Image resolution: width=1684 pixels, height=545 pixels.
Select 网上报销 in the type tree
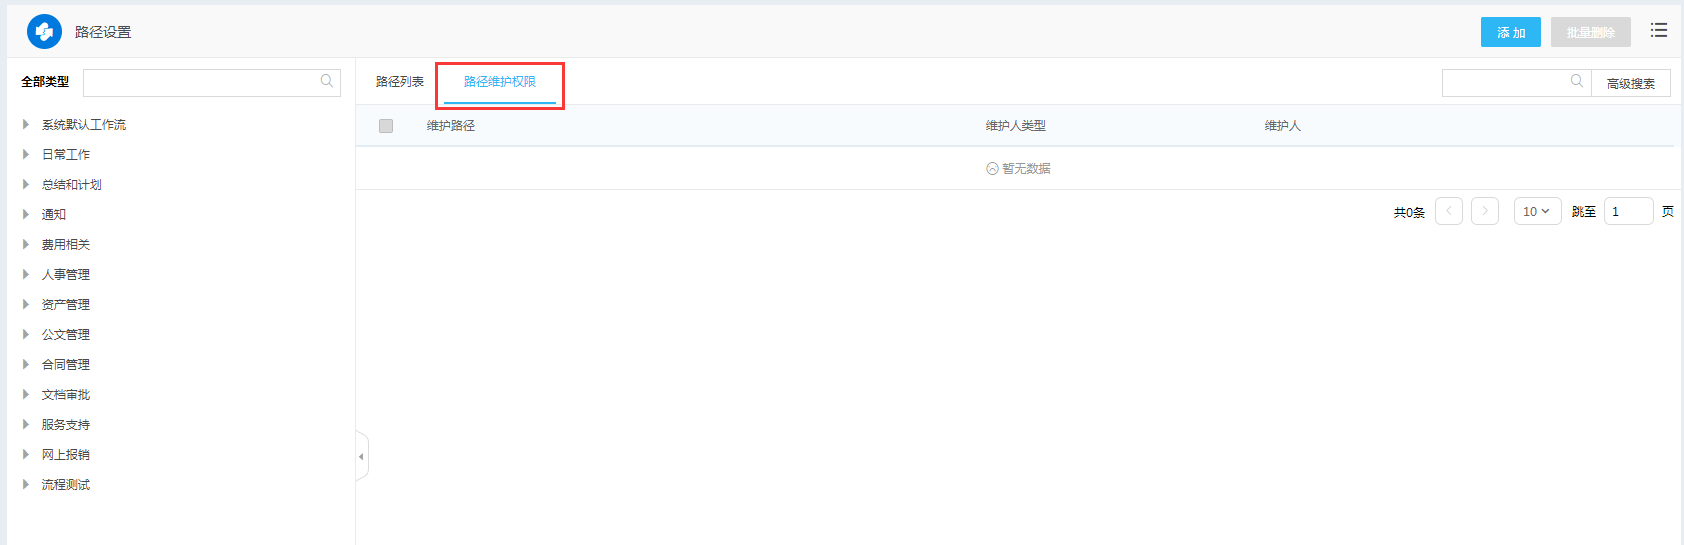[66, 455]
